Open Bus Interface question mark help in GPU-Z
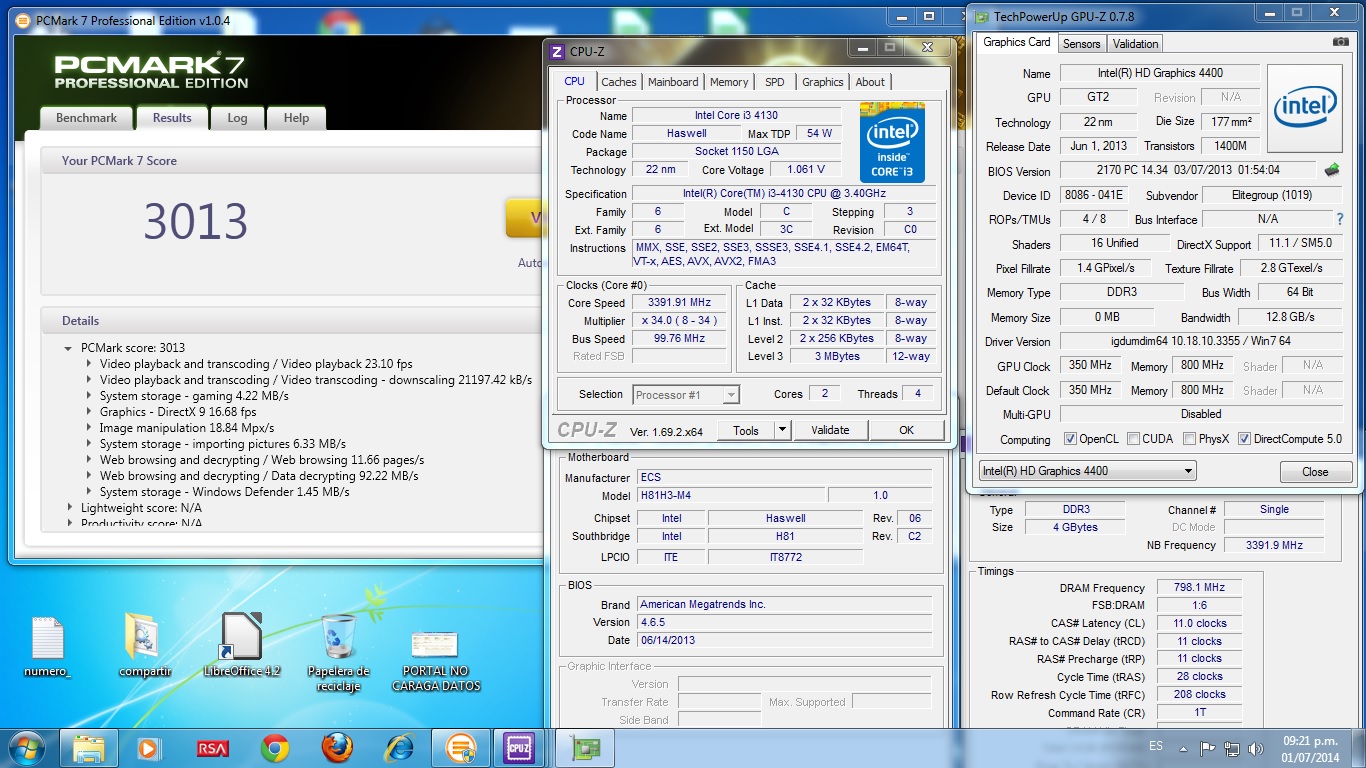 (1340, 219)
